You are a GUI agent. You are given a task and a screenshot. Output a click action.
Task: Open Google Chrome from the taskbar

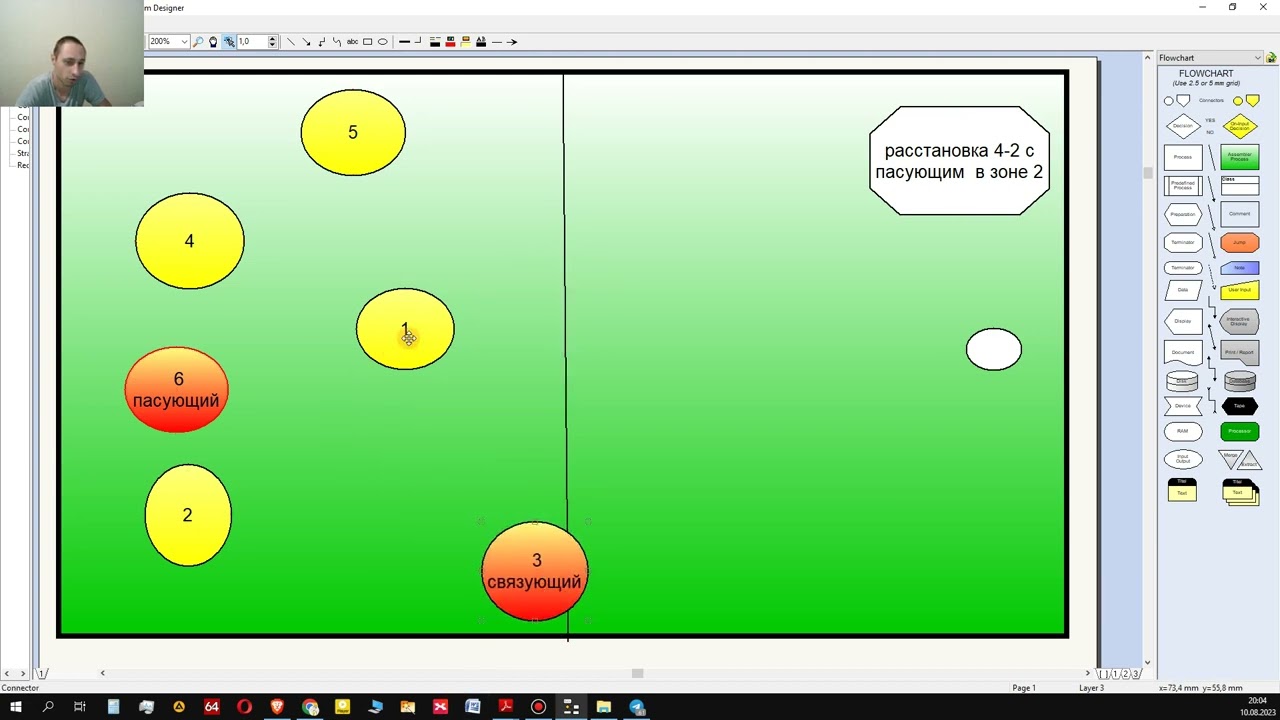(310, 707)
